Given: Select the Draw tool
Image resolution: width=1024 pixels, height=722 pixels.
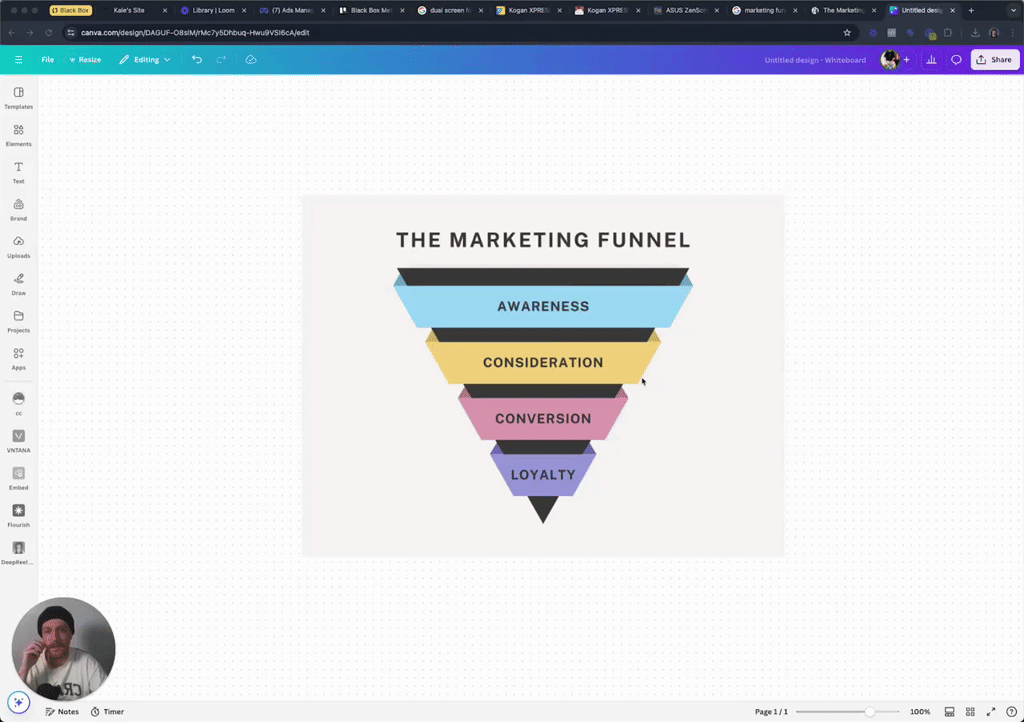Looking at the screenshot, I should point(18,282).
